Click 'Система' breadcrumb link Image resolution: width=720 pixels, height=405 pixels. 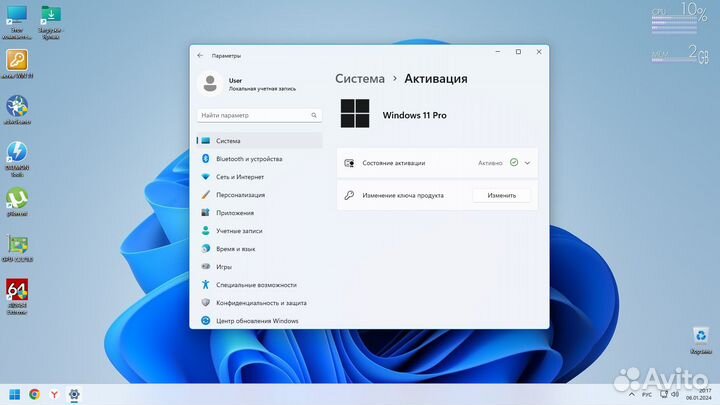(x=360, y=79)
